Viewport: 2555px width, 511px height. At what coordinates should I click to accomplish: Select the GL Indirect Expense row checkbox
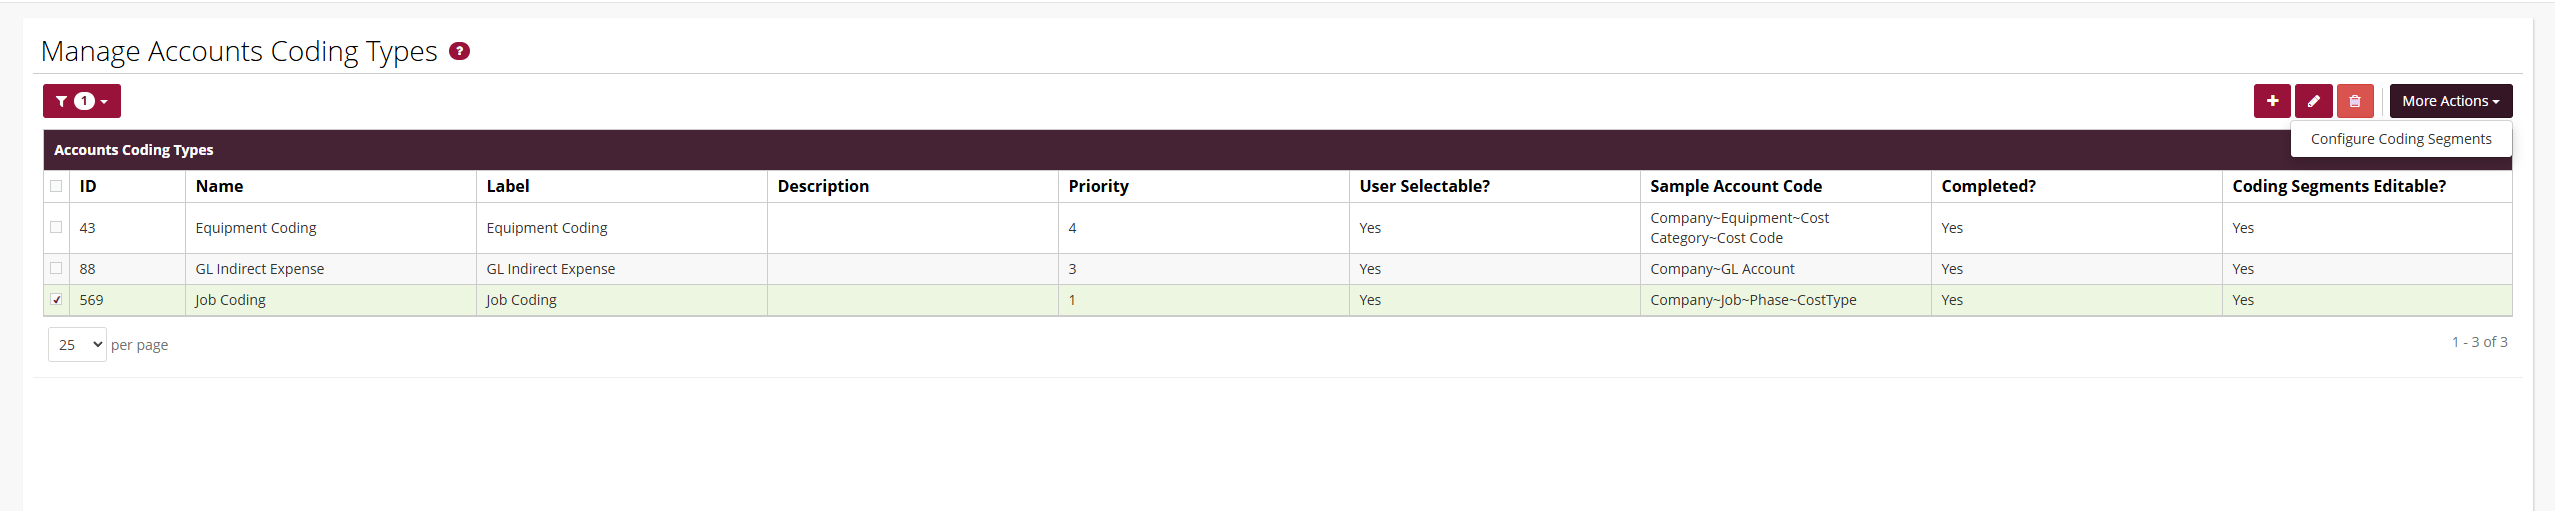click(x=56, y=268)
